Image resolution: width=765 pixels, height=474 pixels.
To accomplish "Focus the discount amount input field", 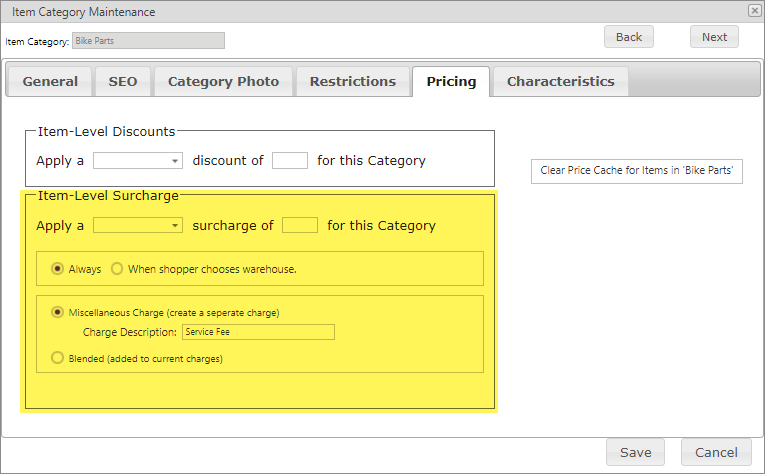I will [290, 160].
